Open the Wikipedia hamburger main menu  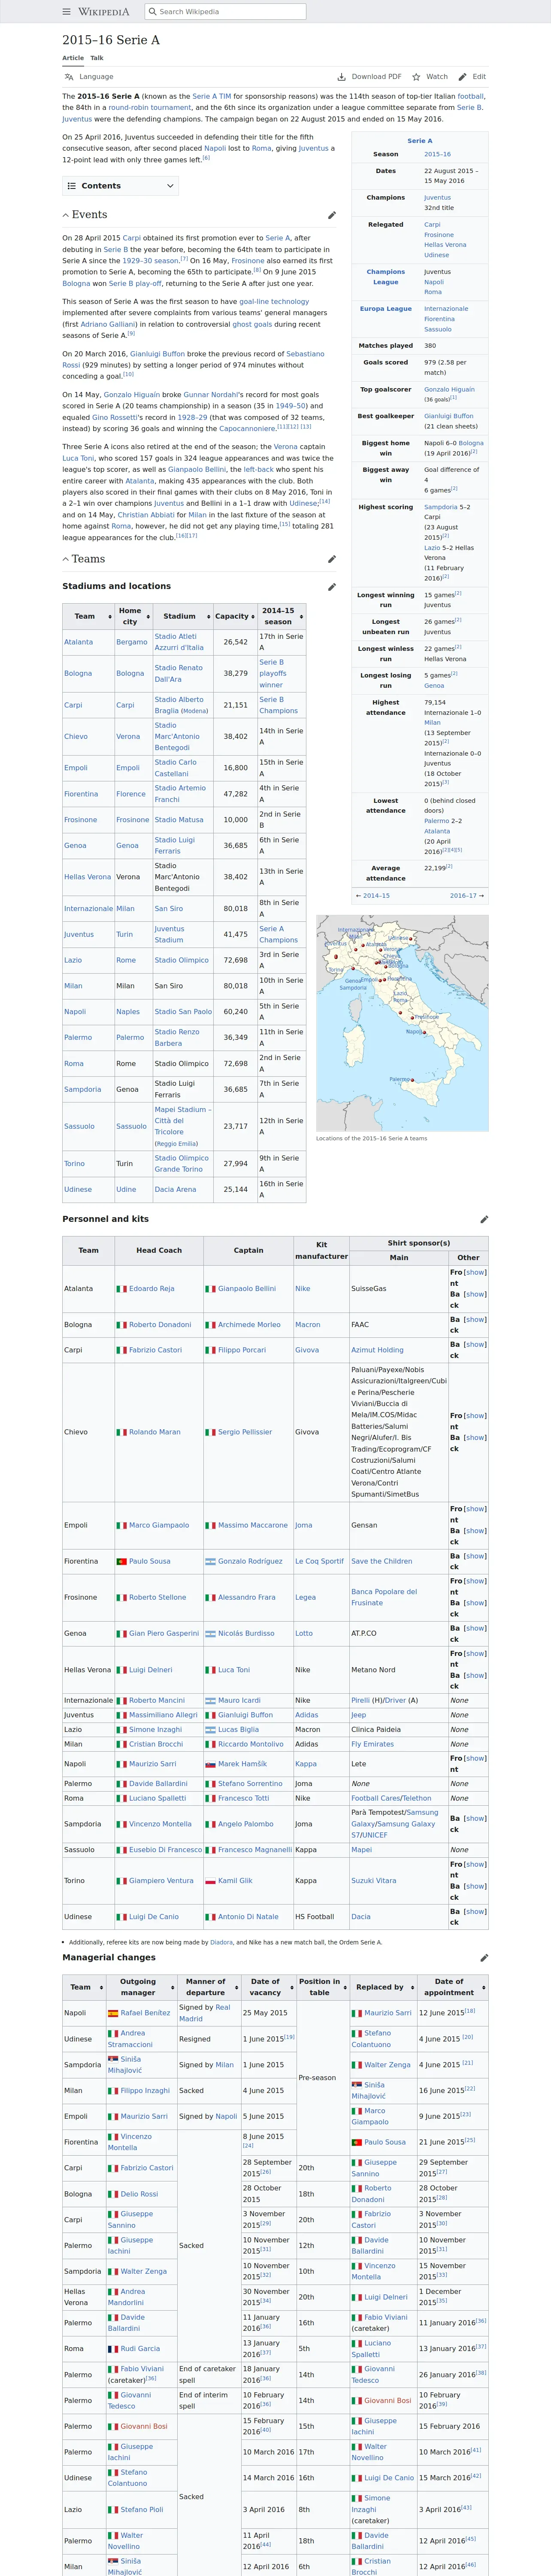tap(67, 12)
